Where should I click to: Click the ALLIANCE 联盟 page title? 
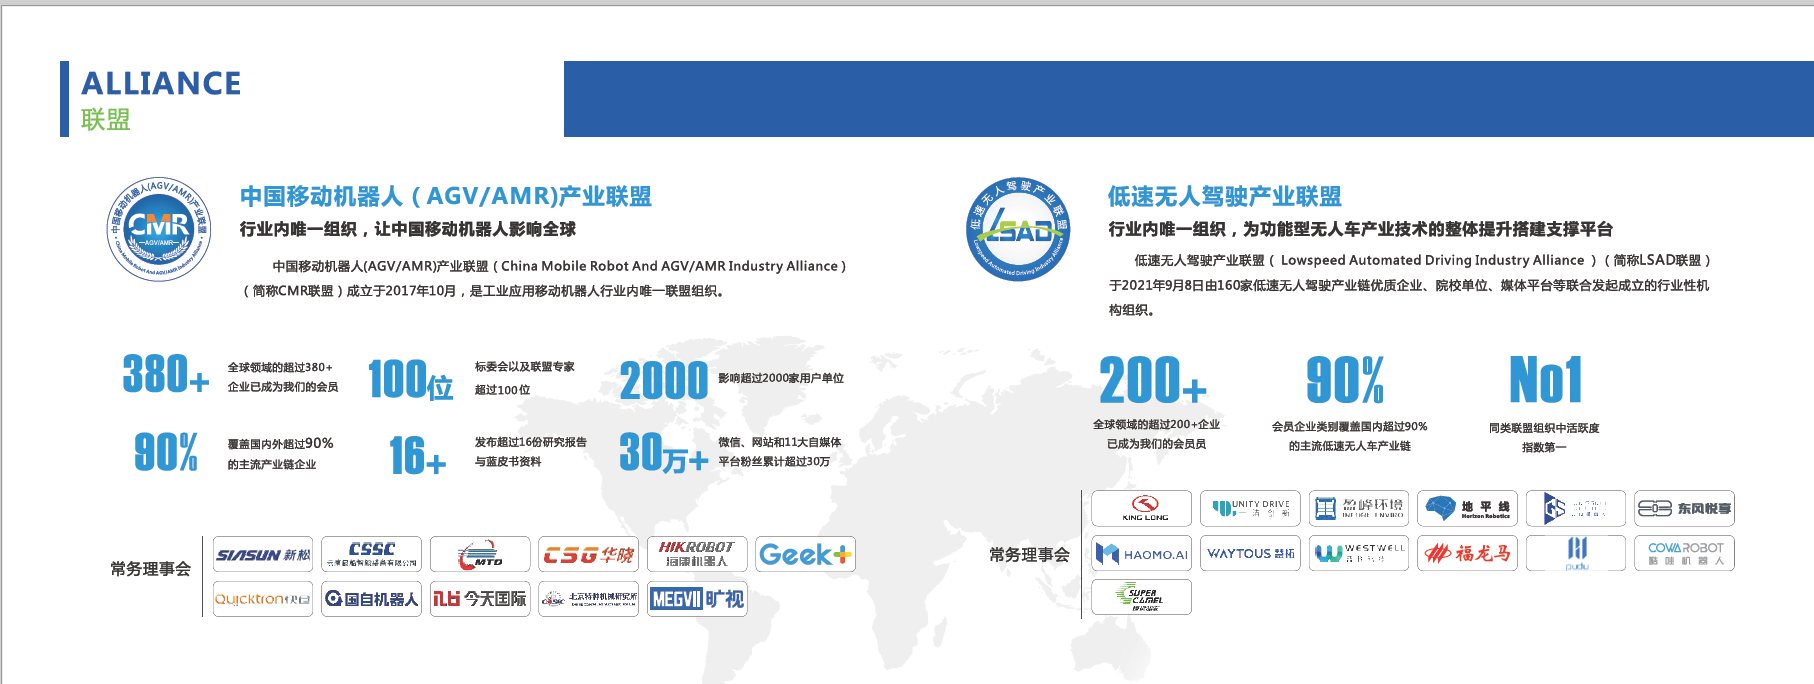click(161, 99)
